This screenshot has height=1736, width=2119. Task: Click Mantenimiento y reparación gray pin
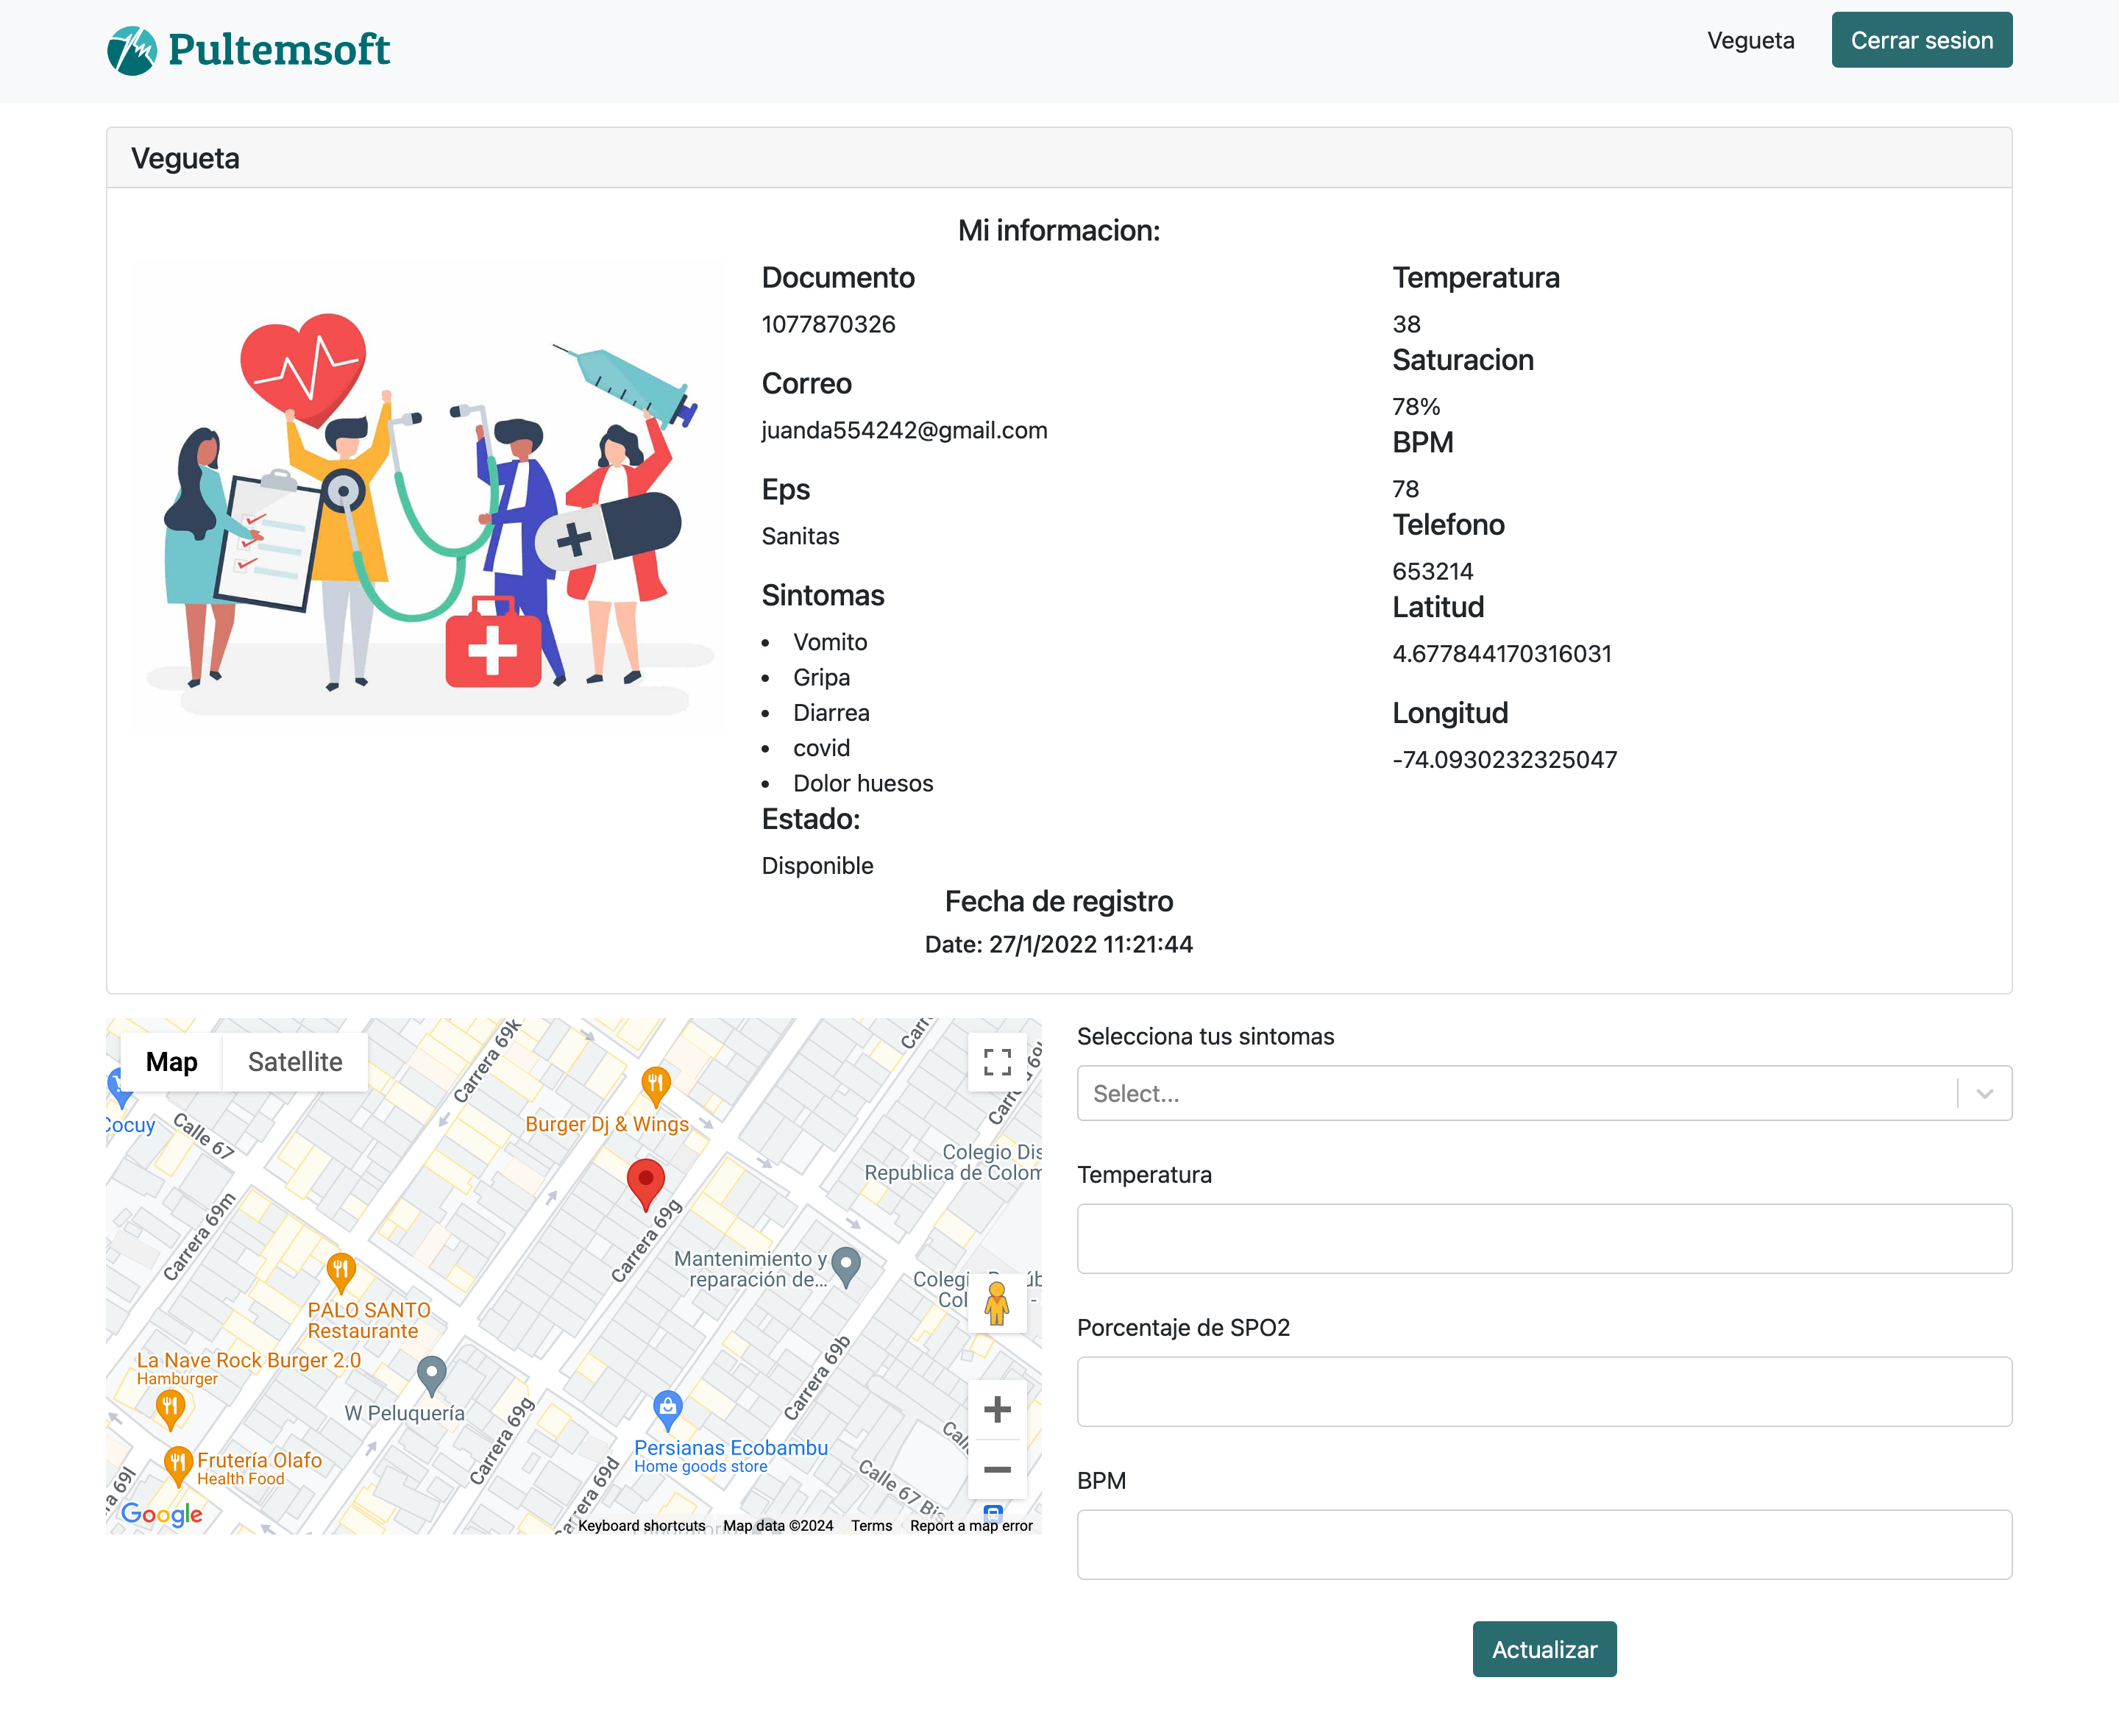(x=846, y=1267)
